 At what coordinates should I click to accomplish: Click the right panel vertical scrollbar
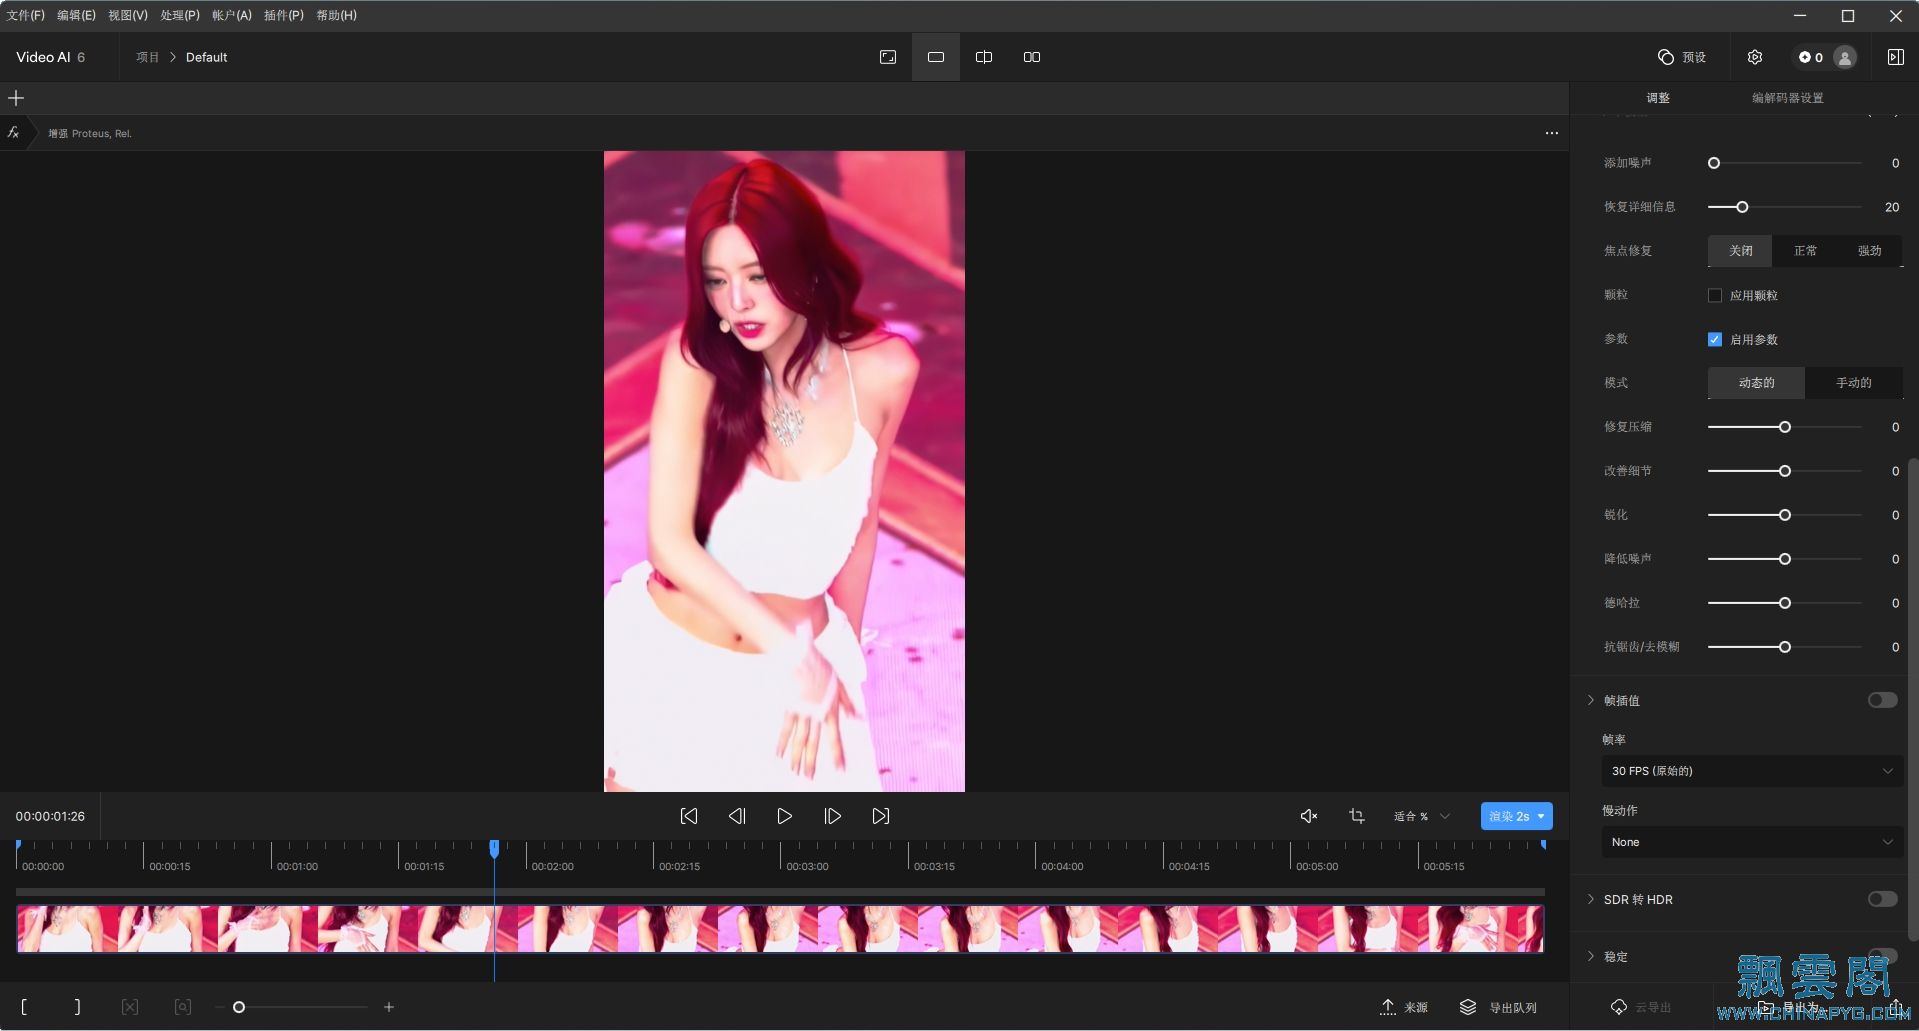[1913, 700]
